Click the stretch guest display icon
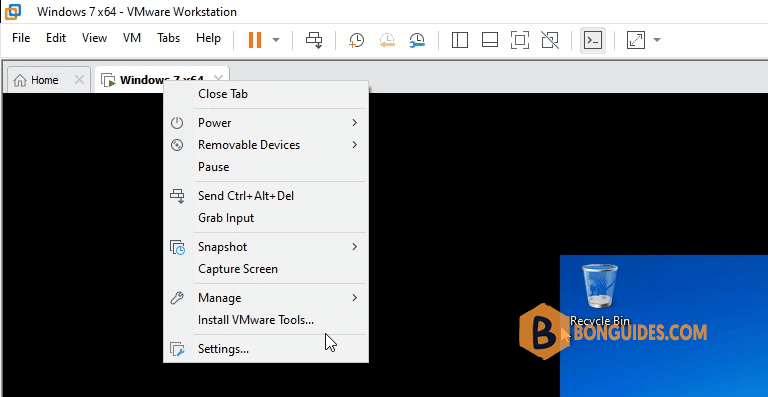768x397 pixels. point(636,40)
